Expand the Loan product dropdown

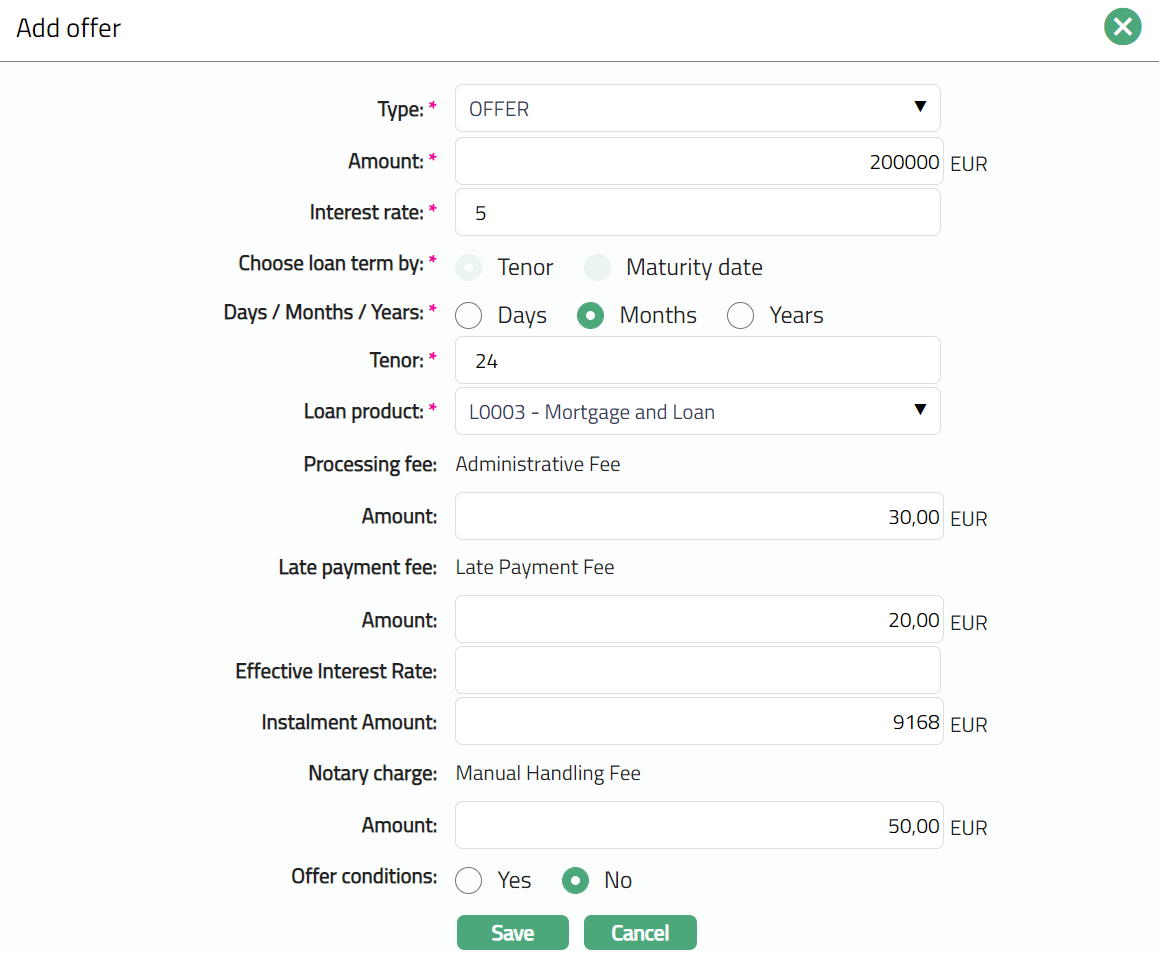point(697,411)
